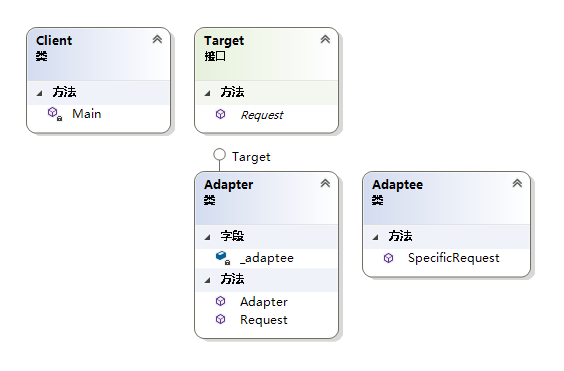Click the Target label beside lollipop
This screenshot has height=371, width=564.
(251, 157)
